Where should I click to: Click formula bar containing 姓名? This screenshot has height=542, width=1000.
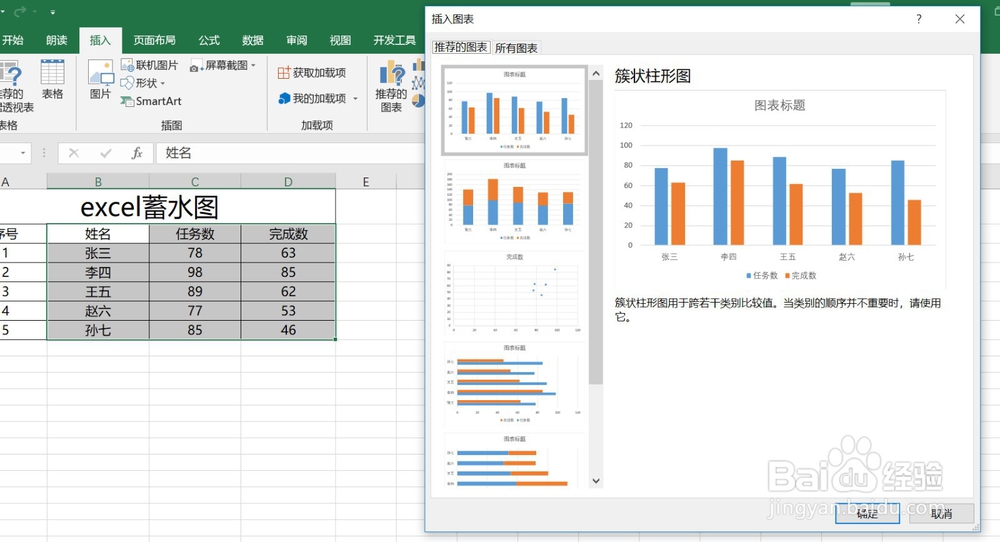click(x=290, y=153)
